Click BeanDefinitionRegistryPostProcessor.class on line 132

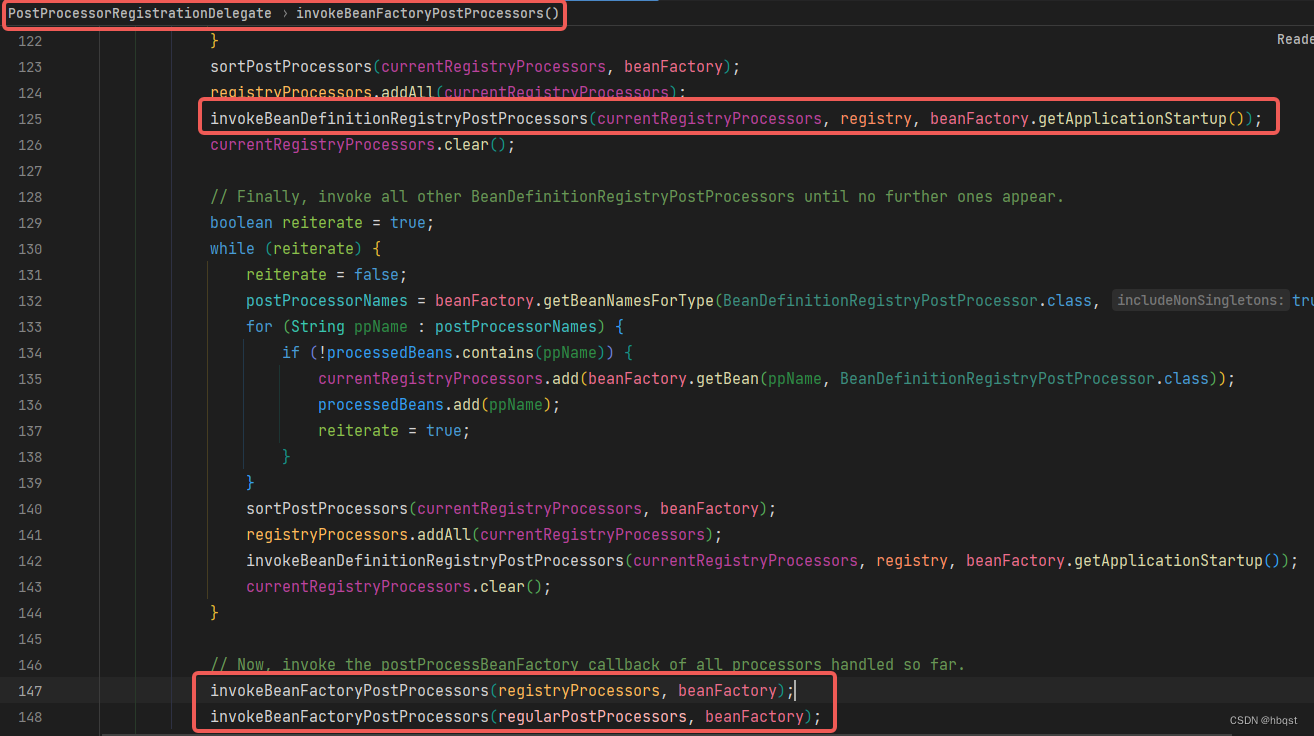[908, 301]
